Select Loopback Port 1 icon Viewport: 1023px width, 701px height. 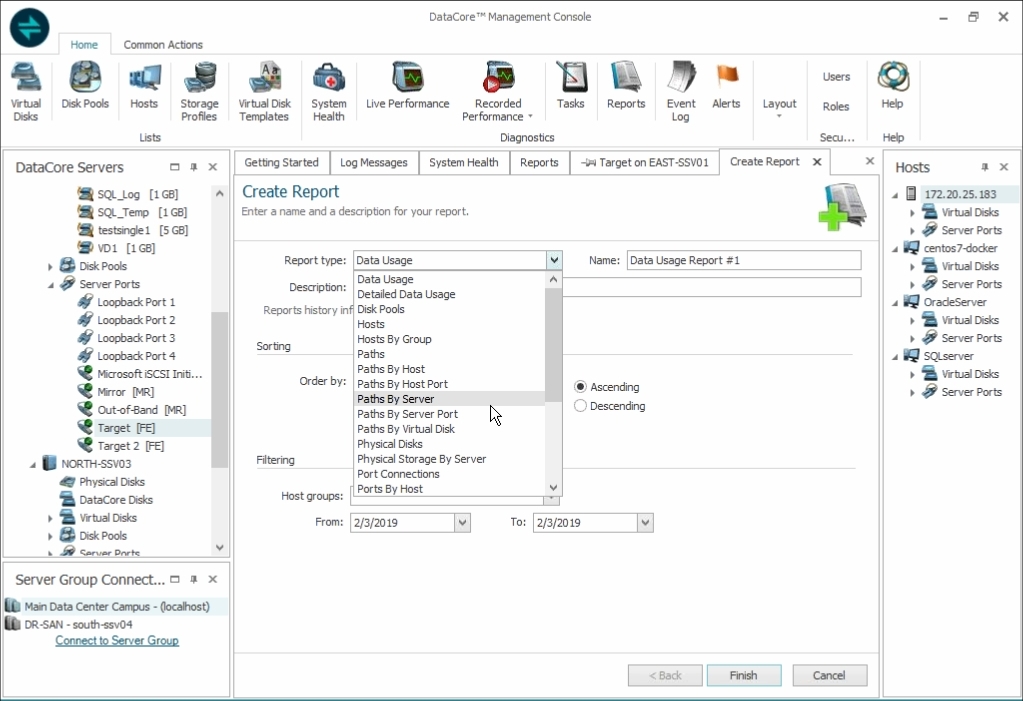click(85, 302)
